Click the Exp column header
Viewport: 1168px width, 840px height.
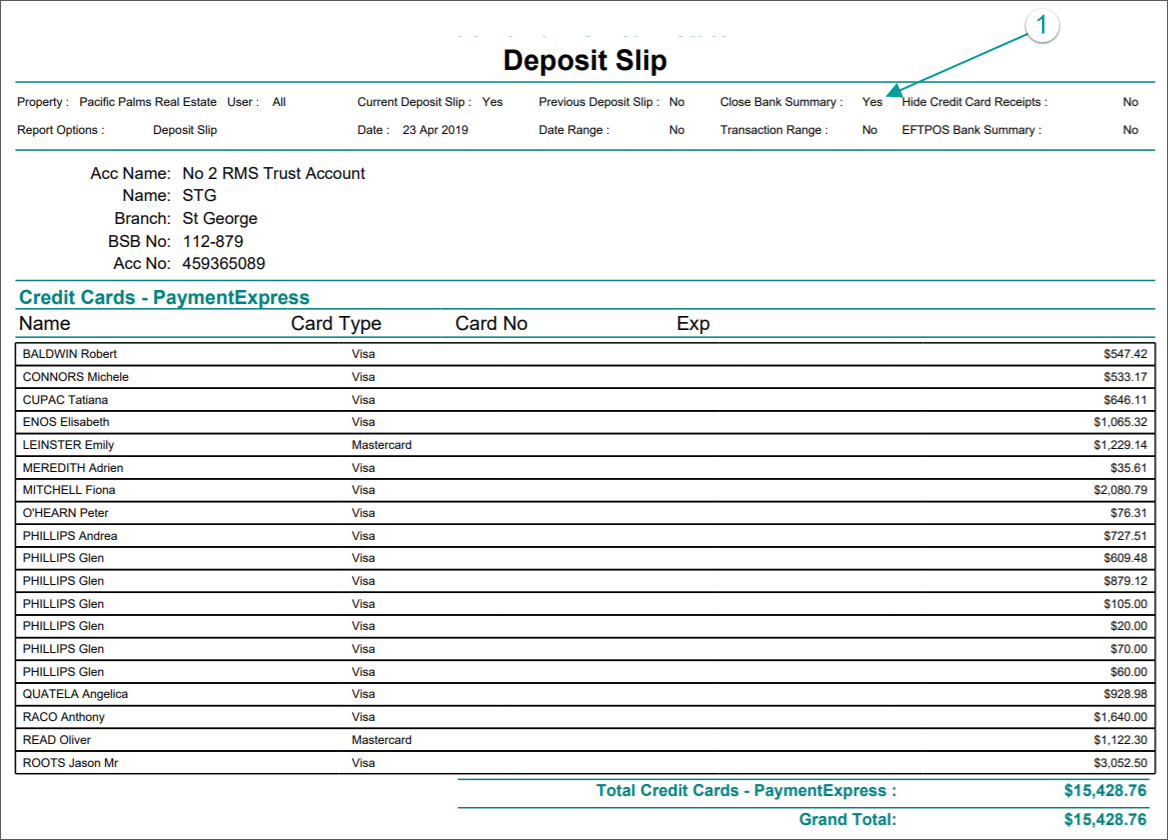(693, 323)
